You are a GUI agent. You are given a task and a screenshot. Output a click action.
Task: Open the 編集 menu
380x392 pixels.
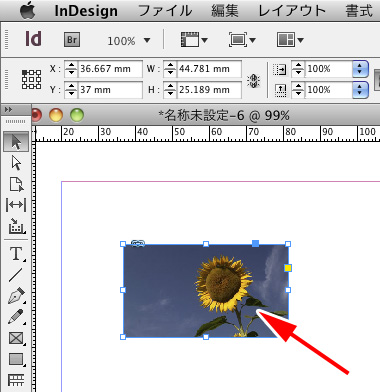click(x=225, y=11)
